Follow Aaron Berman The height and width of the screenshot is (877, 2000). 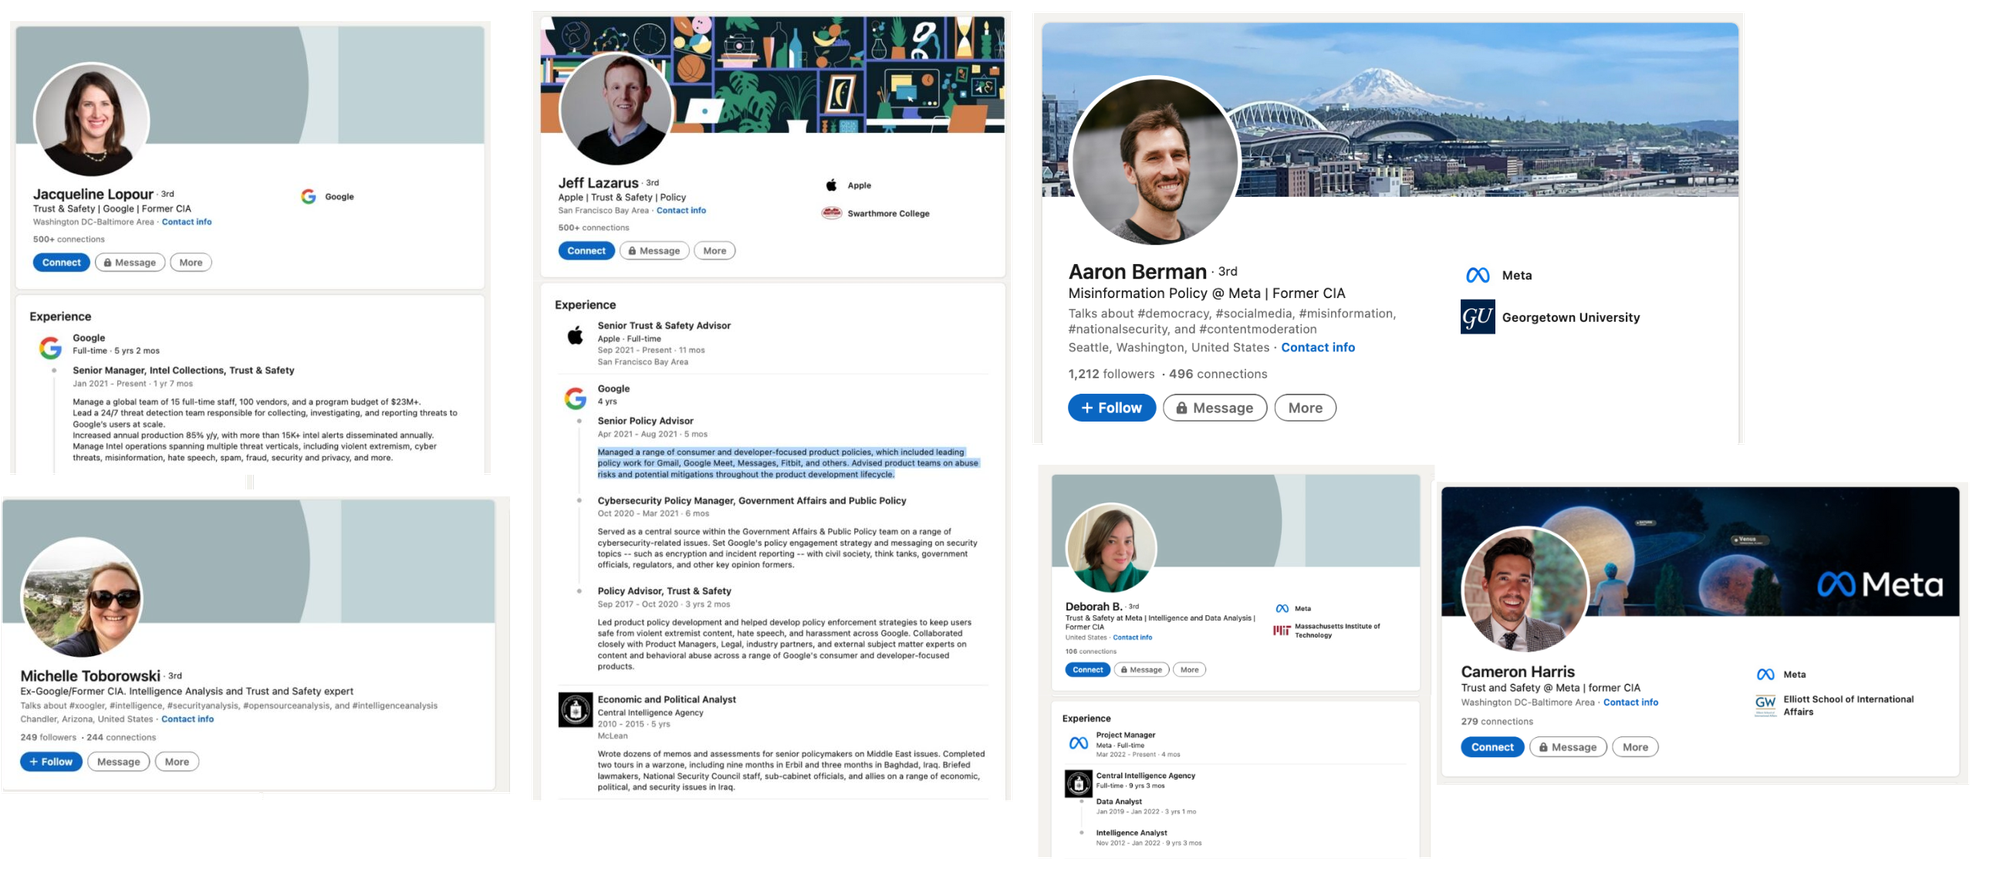(x=1111, y=408)
